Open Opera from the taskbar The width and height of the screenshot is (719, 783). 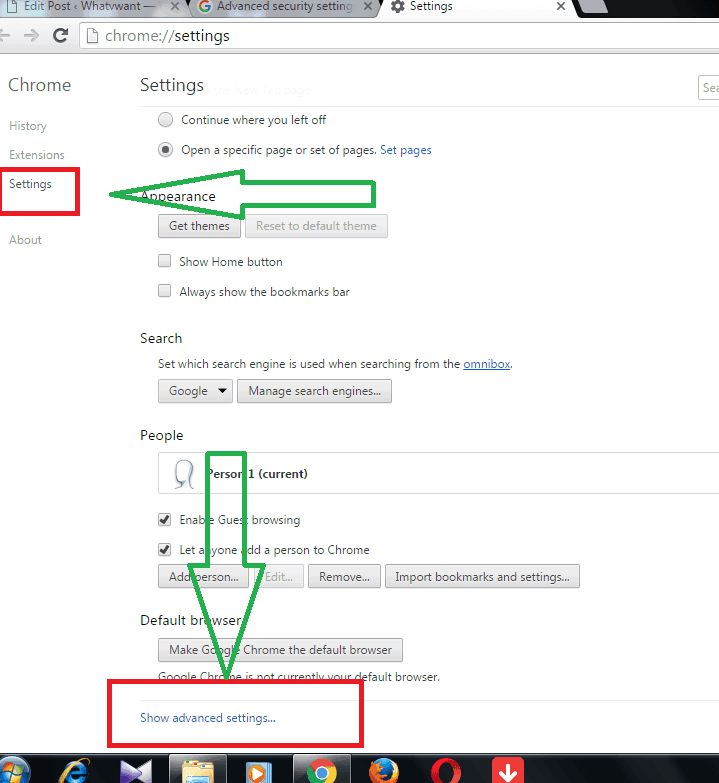click(x=446, y=772)
